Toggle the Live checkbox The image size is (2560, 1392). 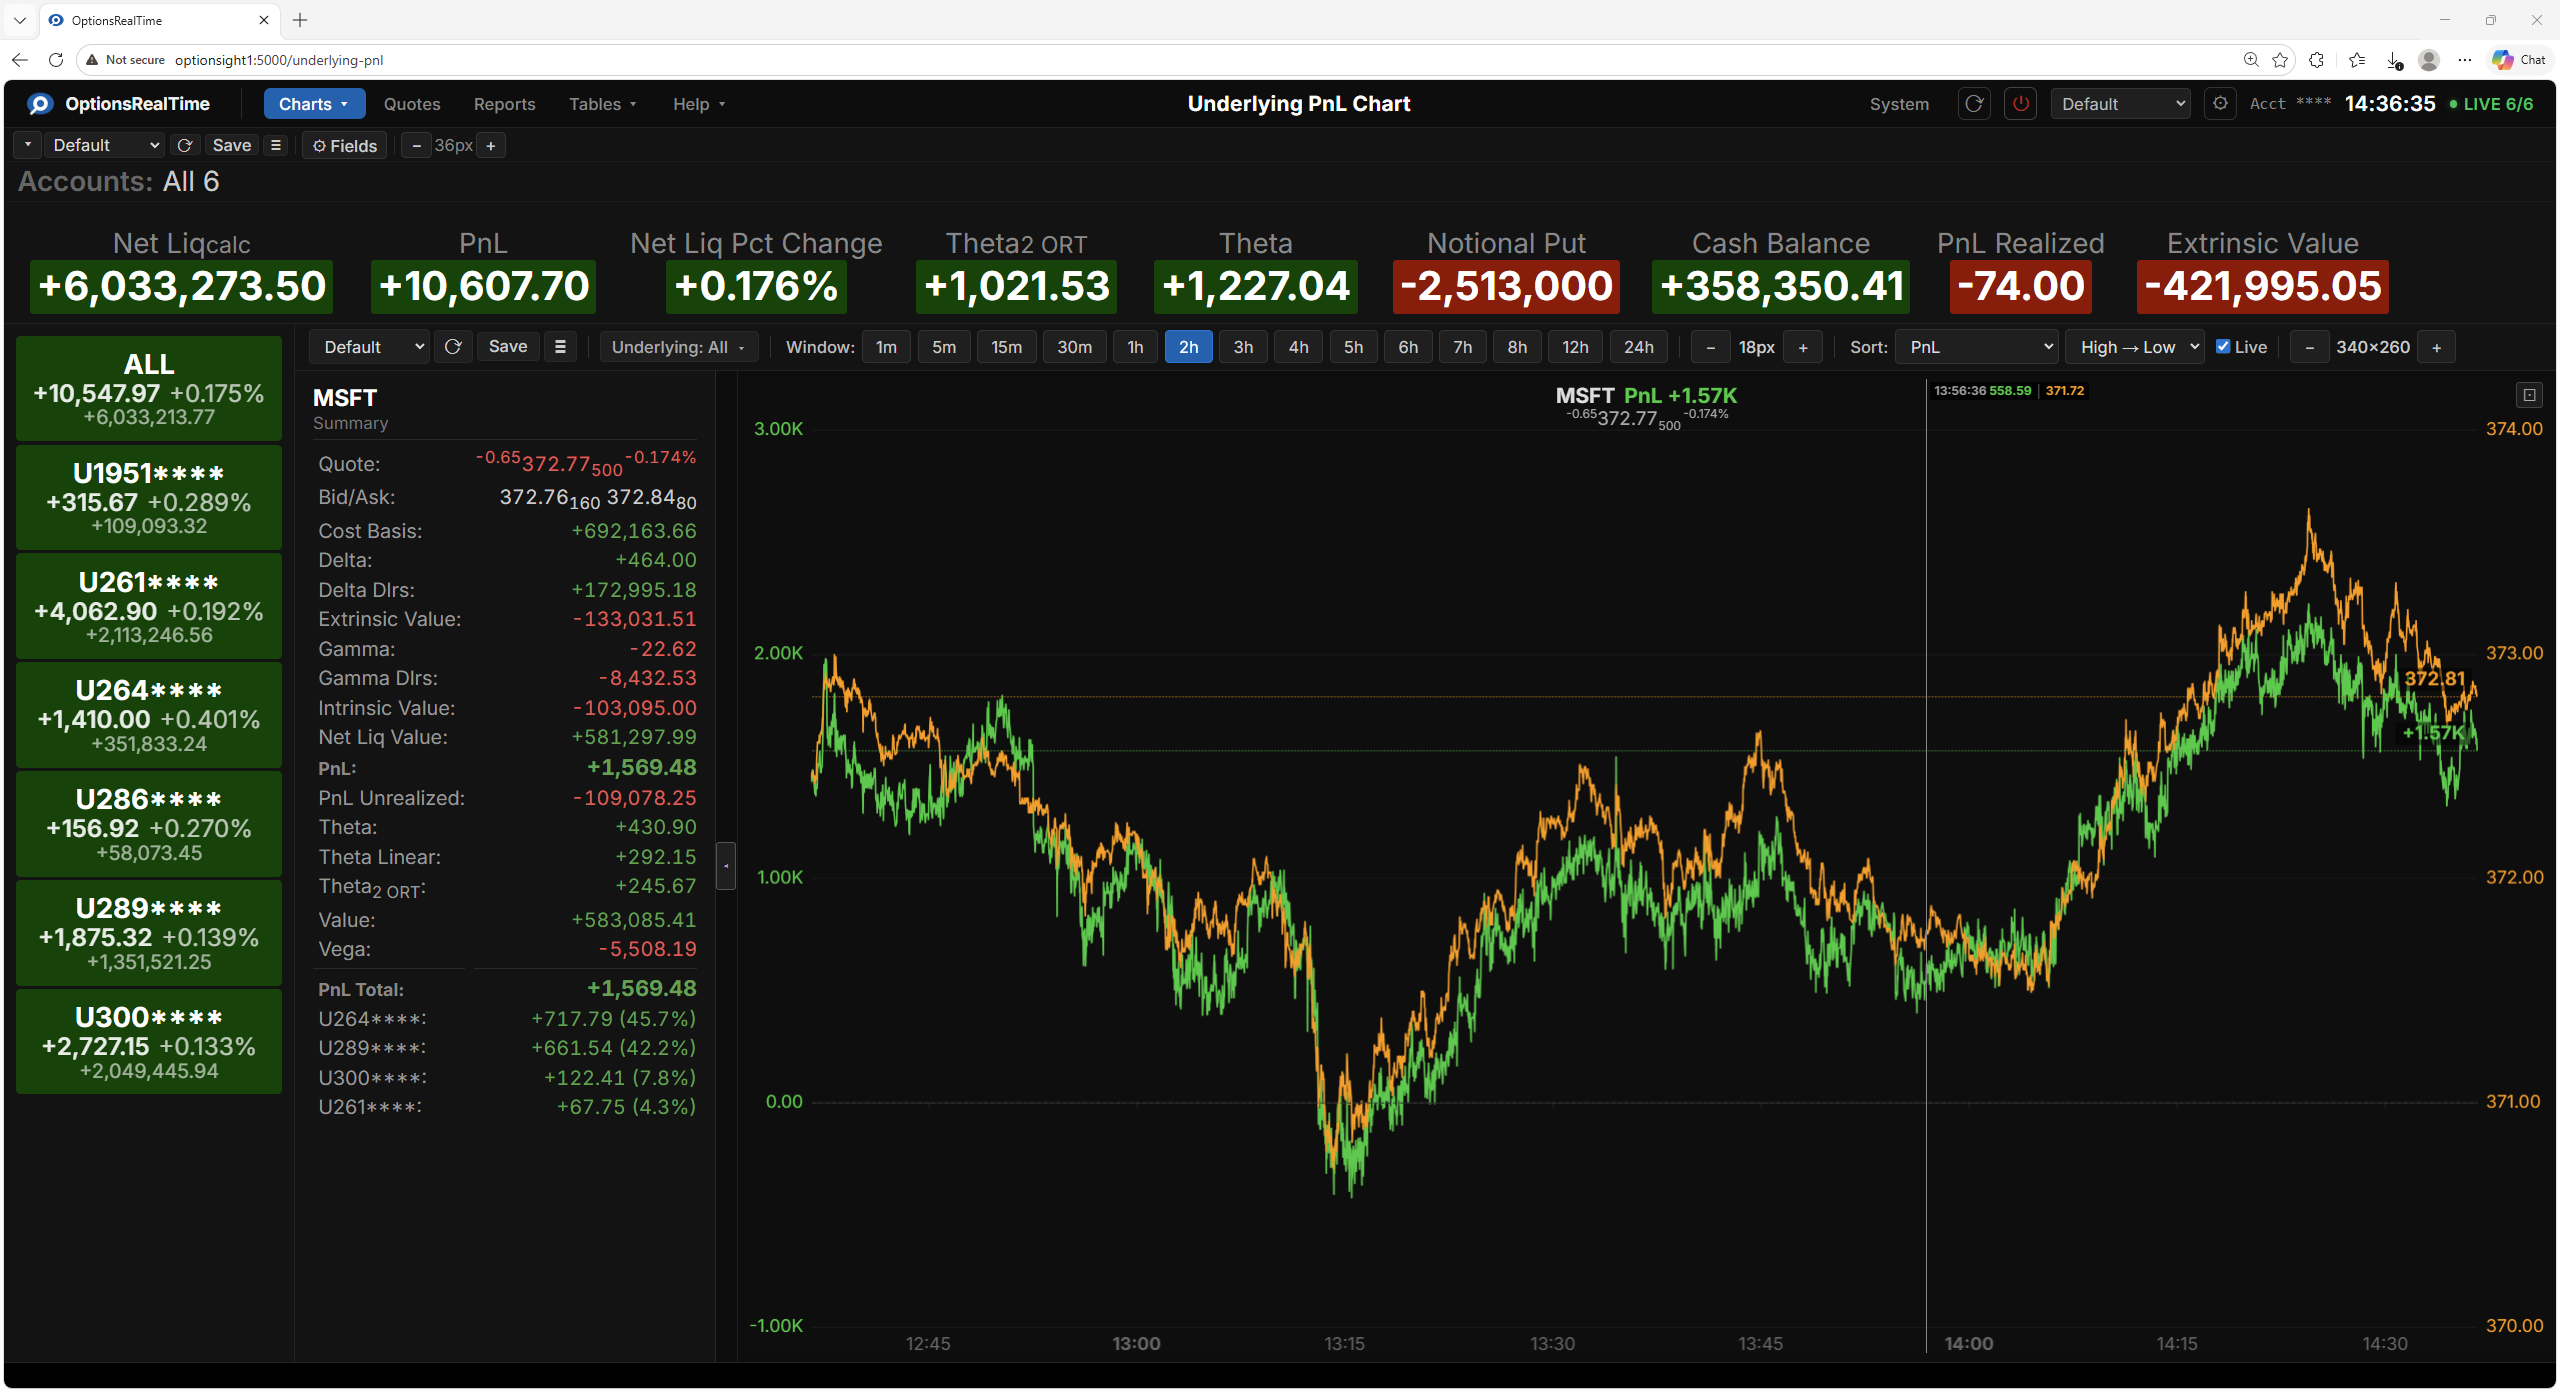(x=2223, y=347)
